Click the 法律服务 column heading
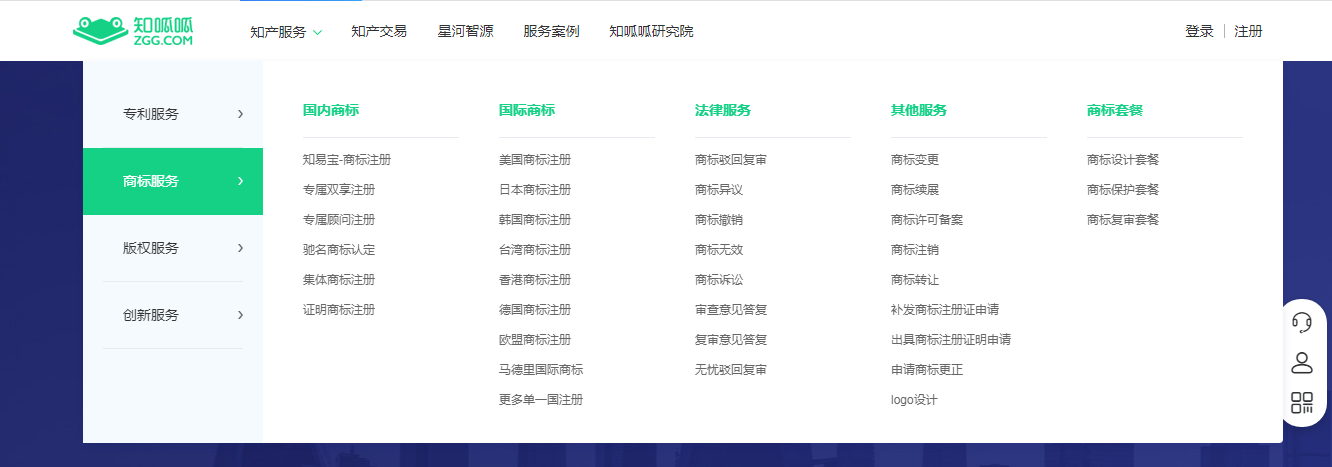Image resolution: width=1332 pixels, height=467 pixels. pos(723,110)
